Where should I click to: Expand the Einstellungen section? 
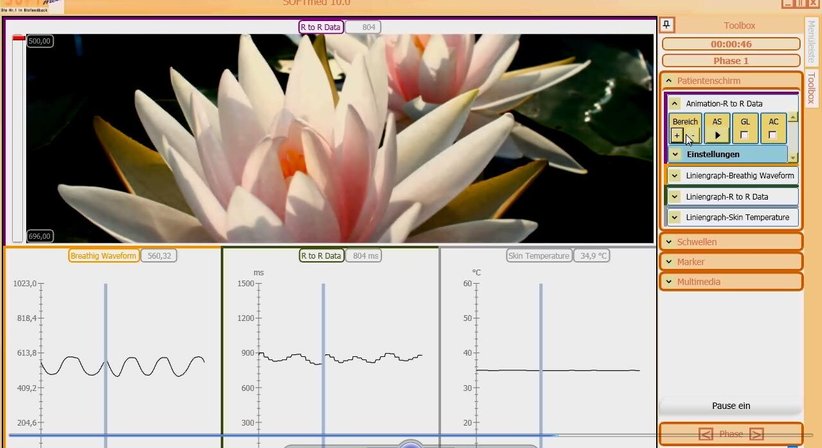tap(675, 154)
